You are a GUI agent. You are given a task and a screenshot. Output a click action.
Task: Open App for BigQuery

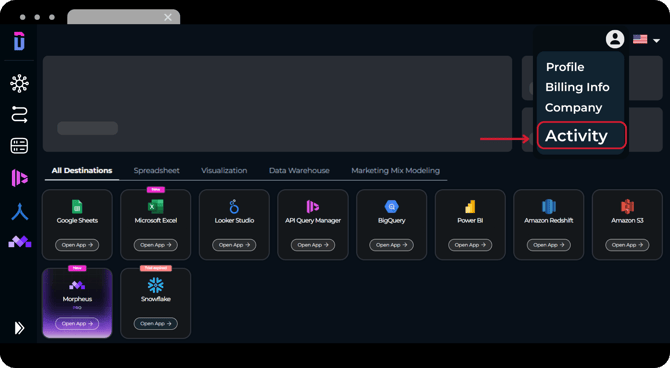391,245
